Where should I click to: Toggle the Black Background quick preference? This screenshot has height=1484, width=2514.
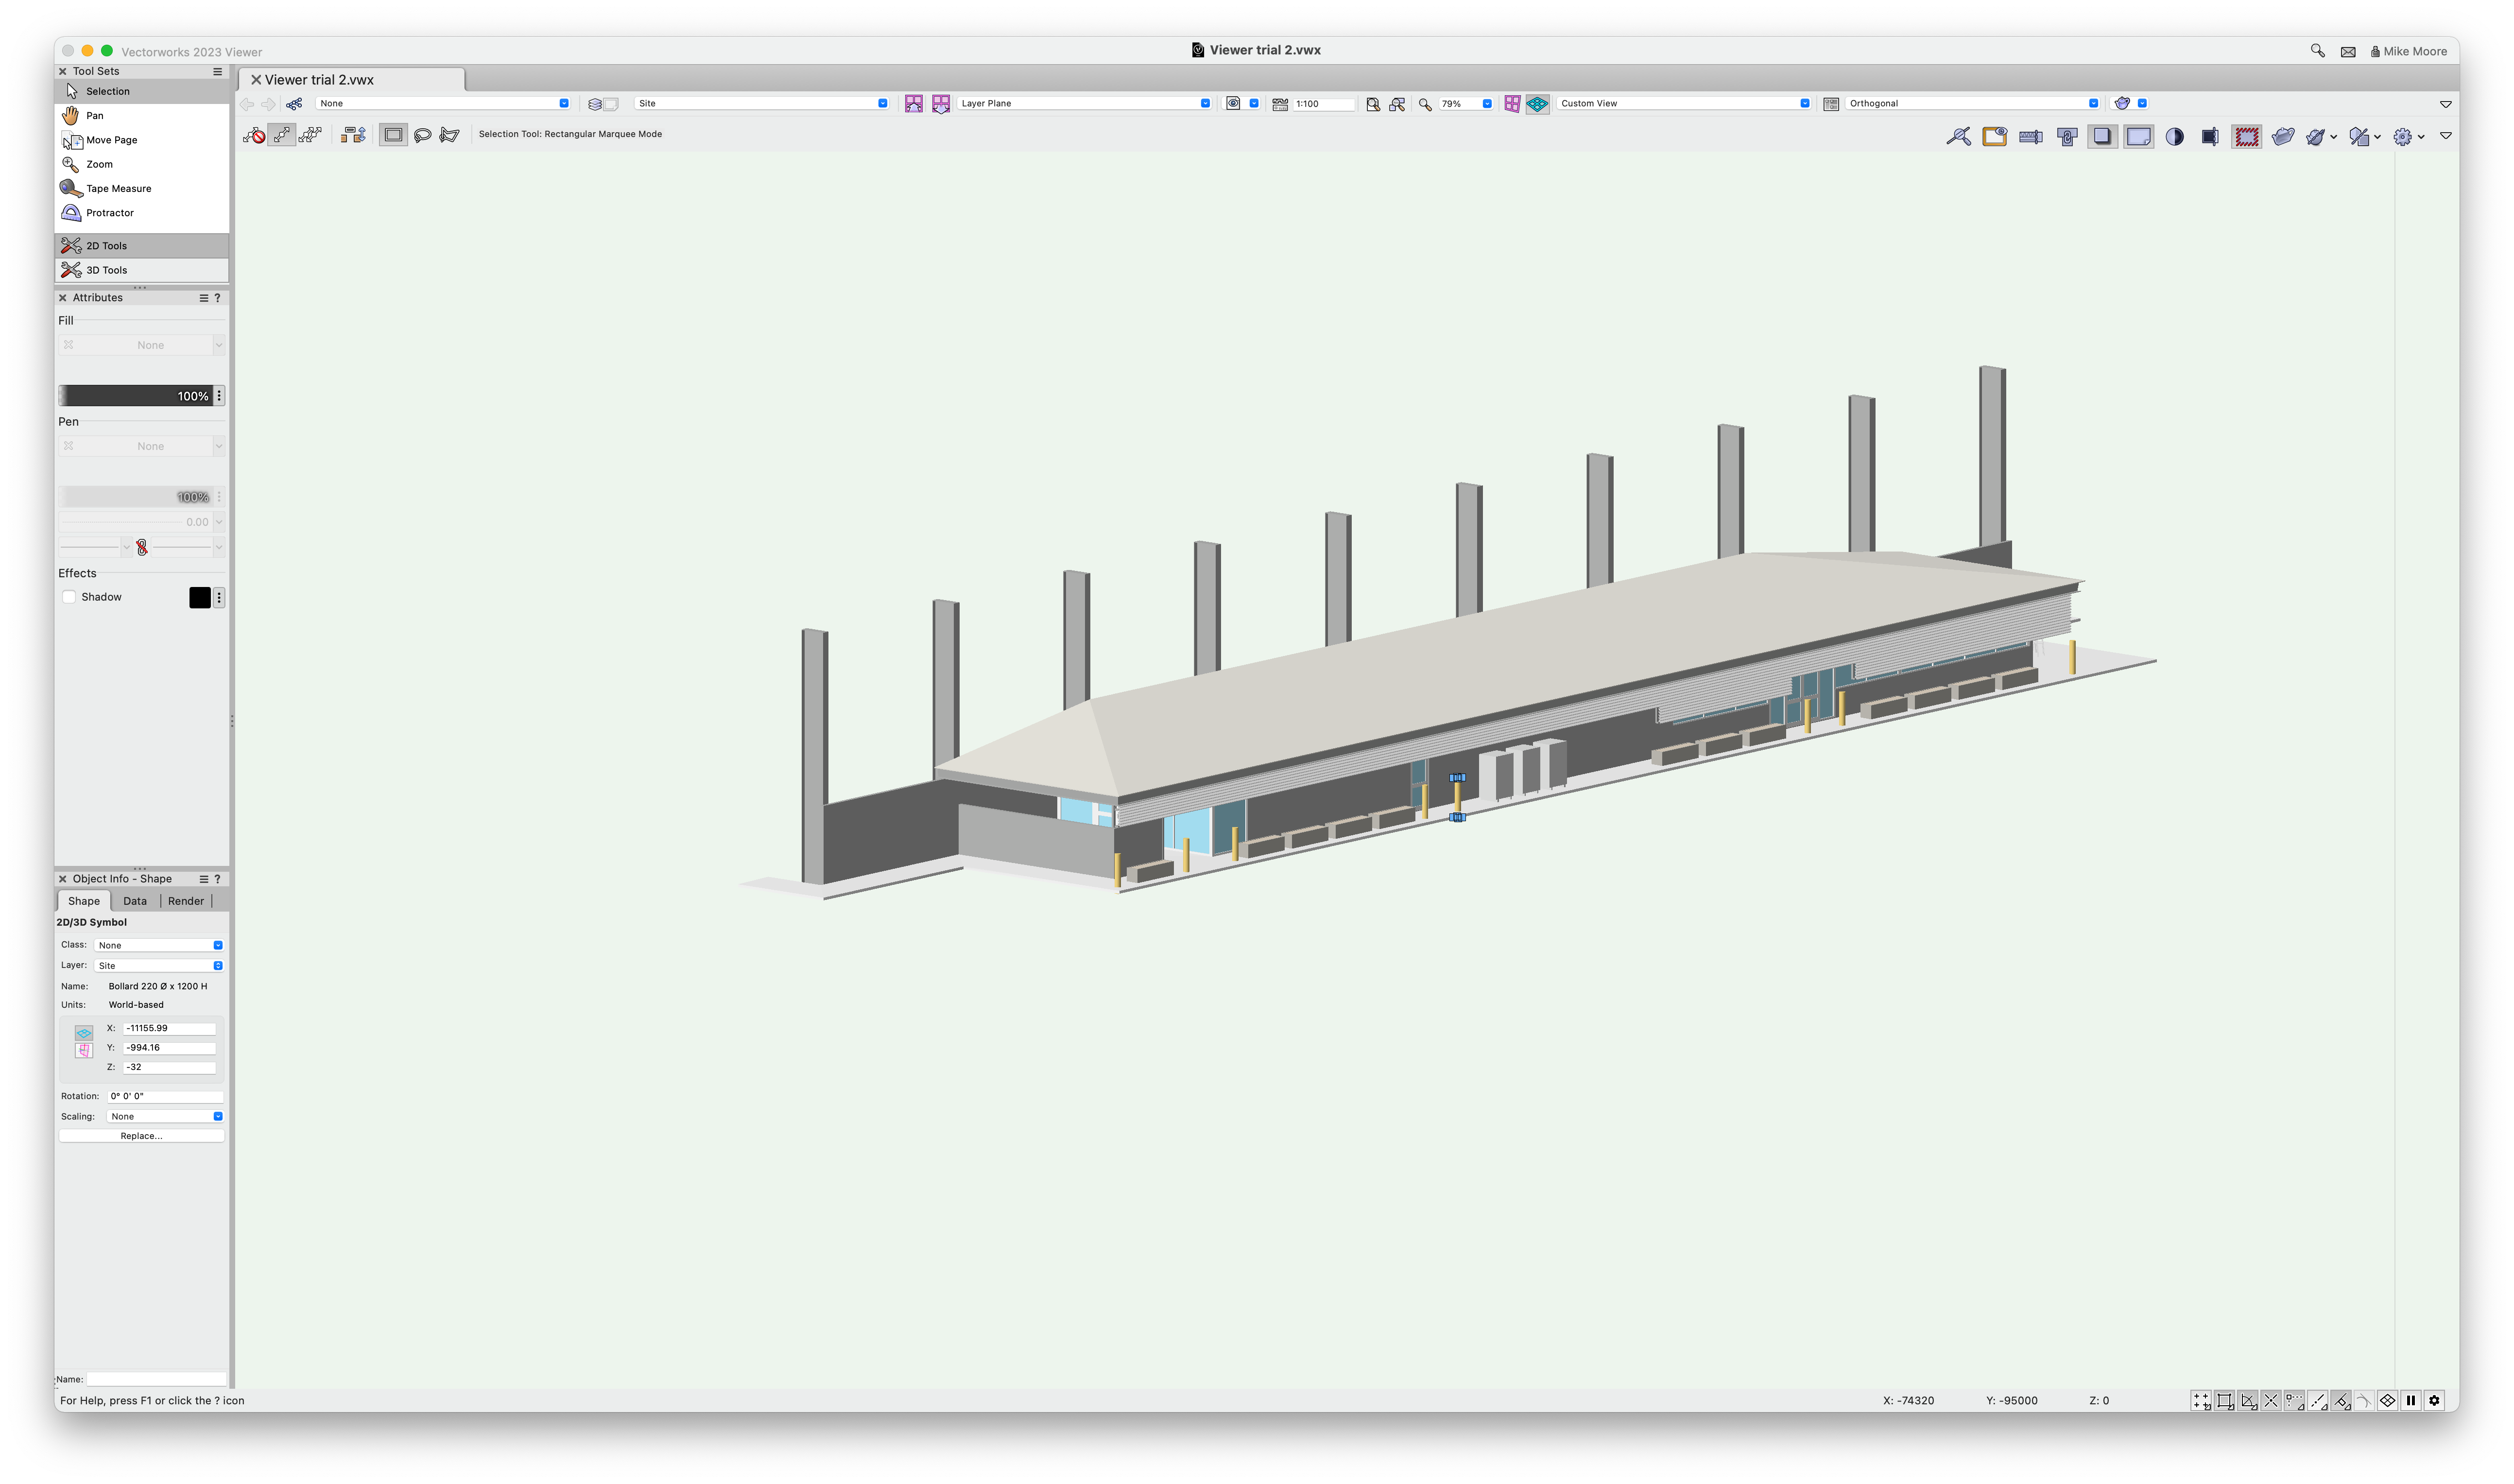tap(2175, 137)
